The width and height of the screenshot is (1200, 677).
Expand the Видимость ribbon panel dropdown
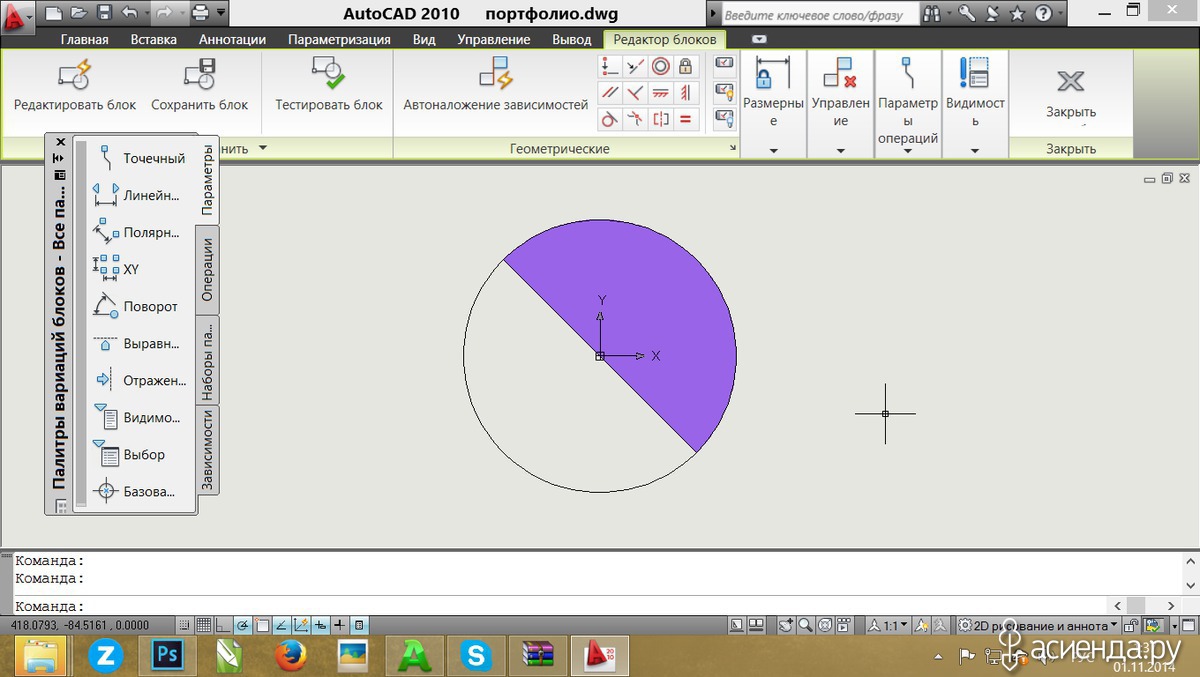tap(975, 151)
